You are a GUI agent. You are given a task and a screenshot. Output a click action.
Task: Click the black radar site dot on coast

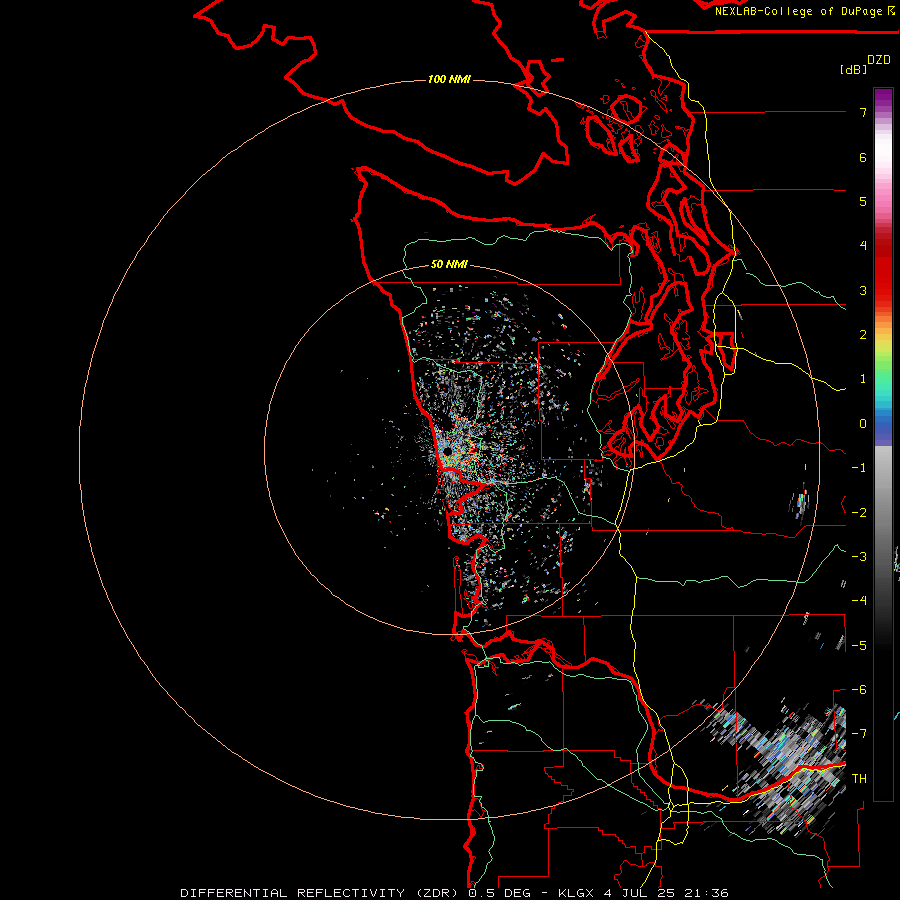click(447, 452)
